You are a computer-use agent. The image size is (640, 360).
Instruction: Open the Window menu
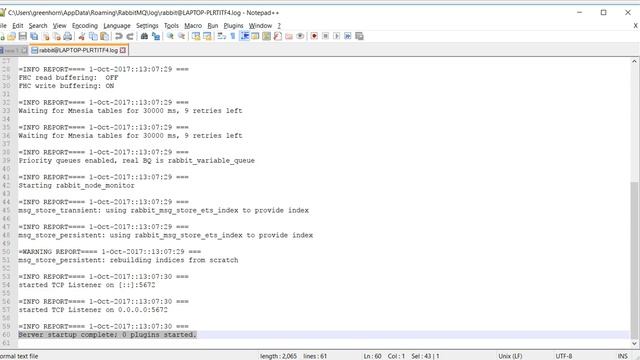tap(260, 25)
